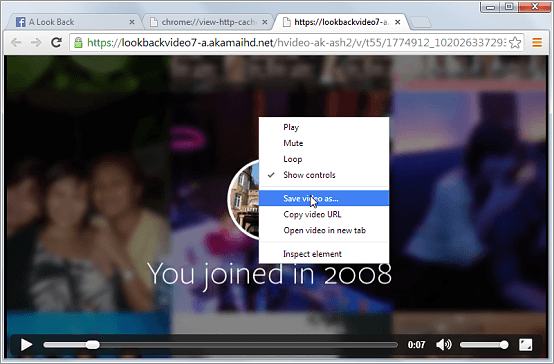Open the Chrome hamburger menu
The image size is (554, 364).
(537, 43)
